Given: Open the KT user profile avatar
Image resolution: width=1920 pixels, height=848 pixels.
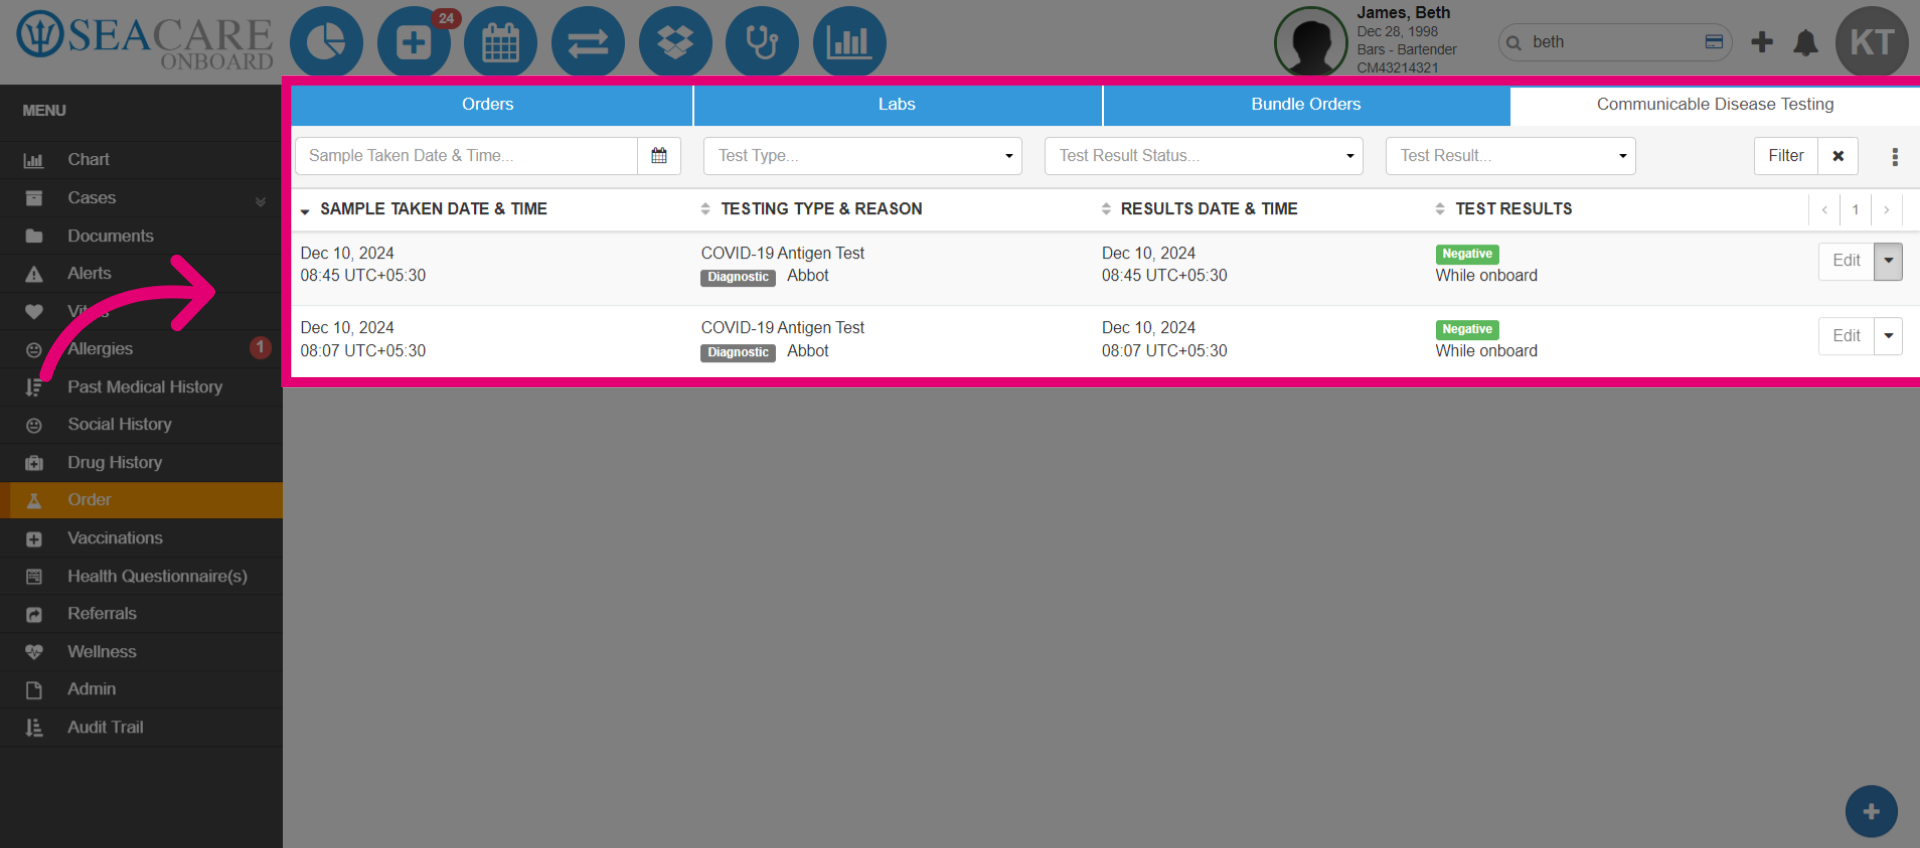Looking at the screenshot, I should pyautogui.click(x=1872, y=42).
